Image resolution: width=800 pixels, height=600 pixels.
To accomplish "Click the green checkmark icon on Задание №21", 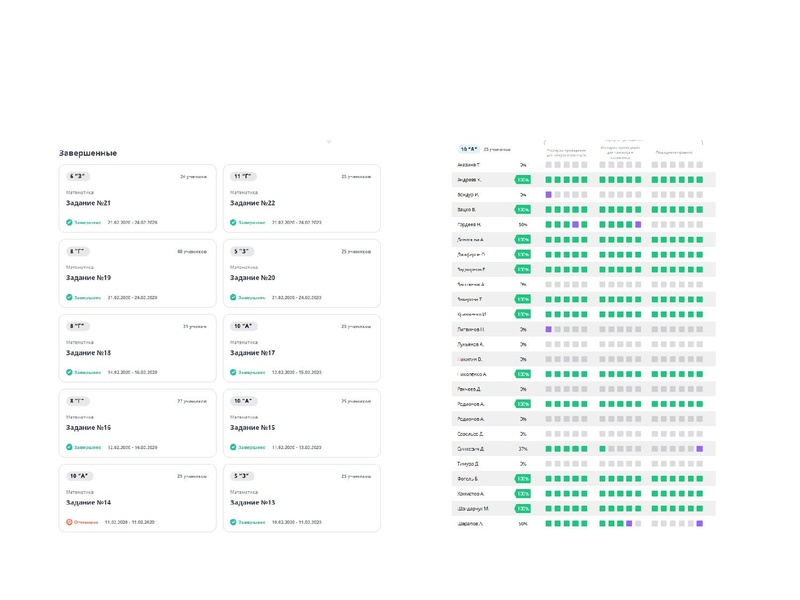I will 69,222.
